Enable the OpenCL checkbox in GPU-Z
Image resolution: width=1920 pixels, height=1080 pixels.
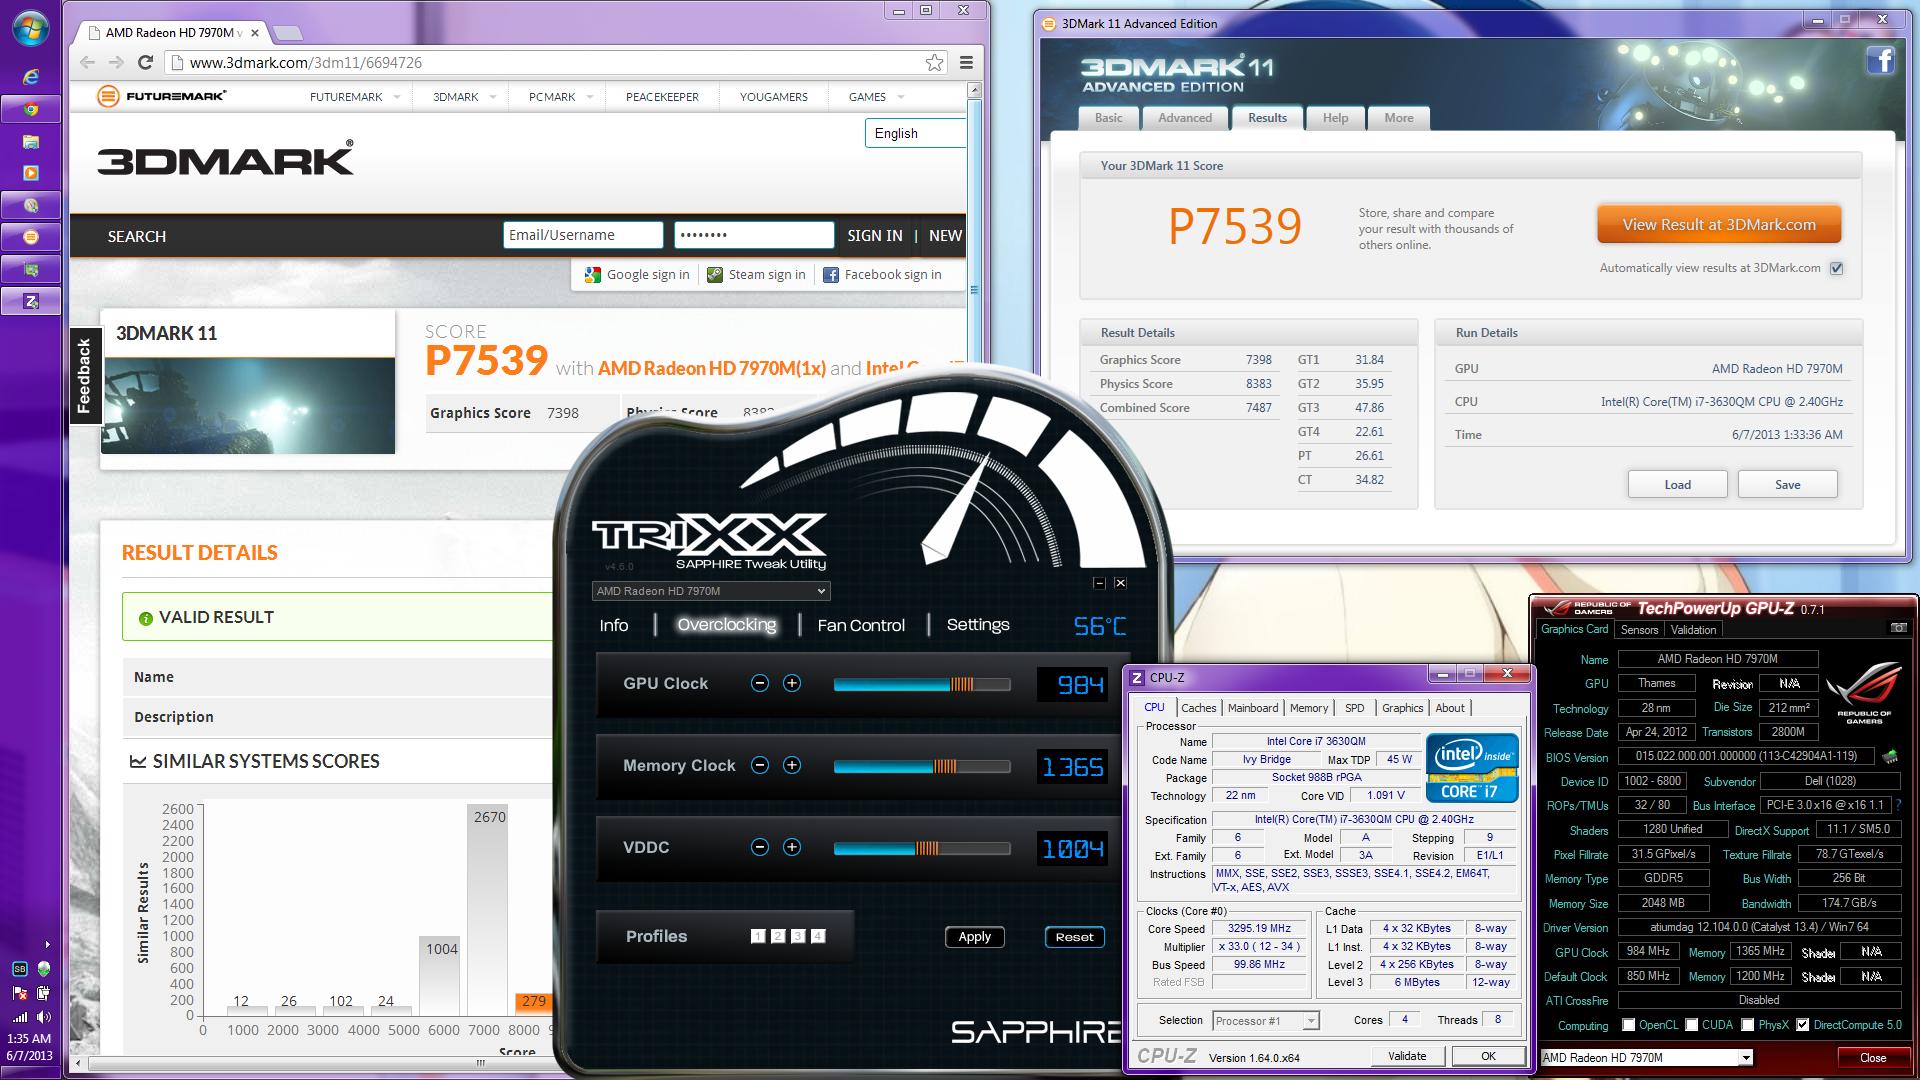[x=1629, y=1025]
